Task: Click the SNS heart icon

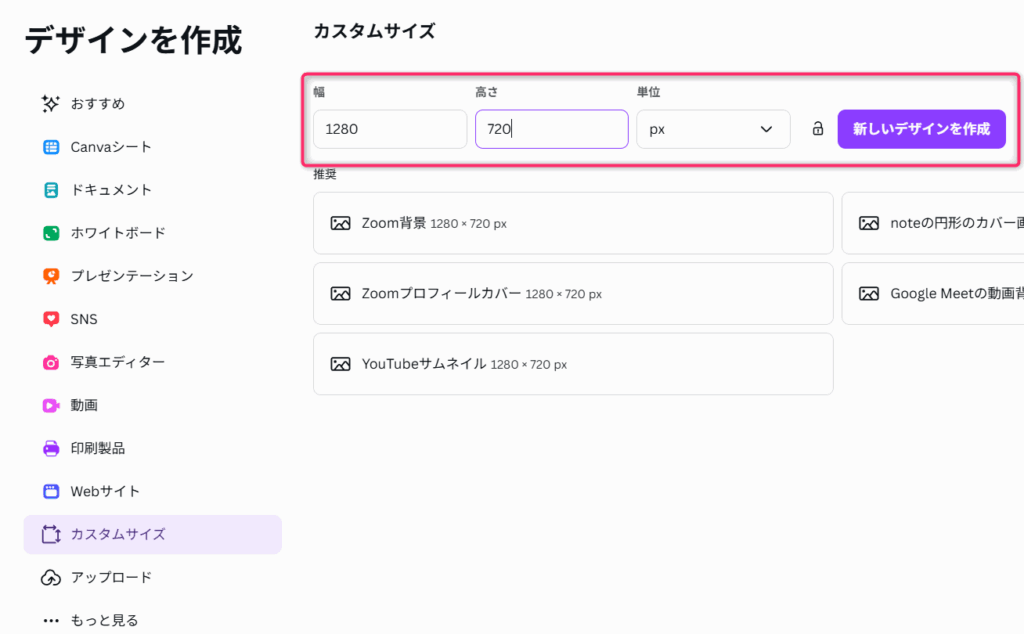Action: (51, 319)
